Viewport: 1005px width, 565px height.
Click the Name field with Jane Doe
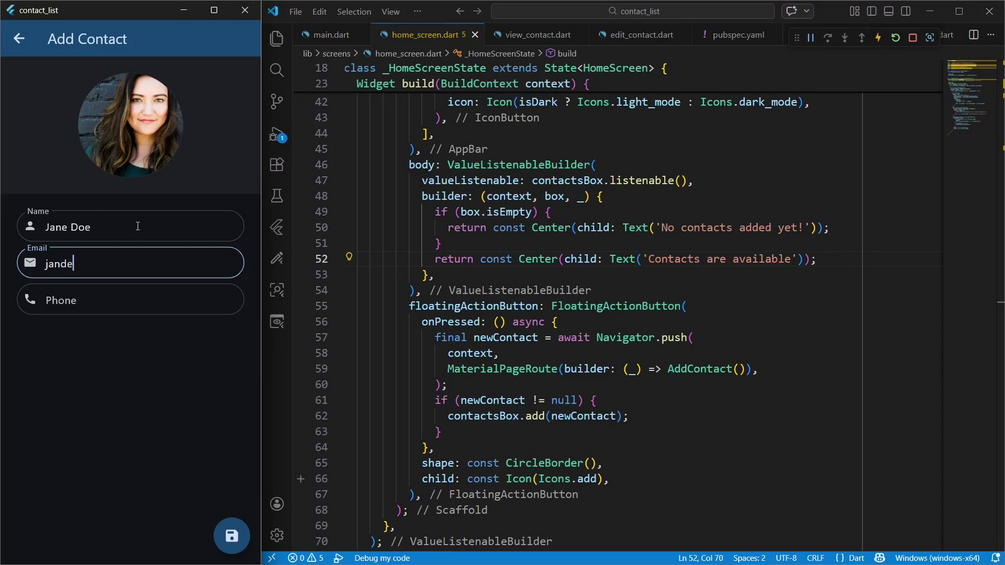(131, 226)
